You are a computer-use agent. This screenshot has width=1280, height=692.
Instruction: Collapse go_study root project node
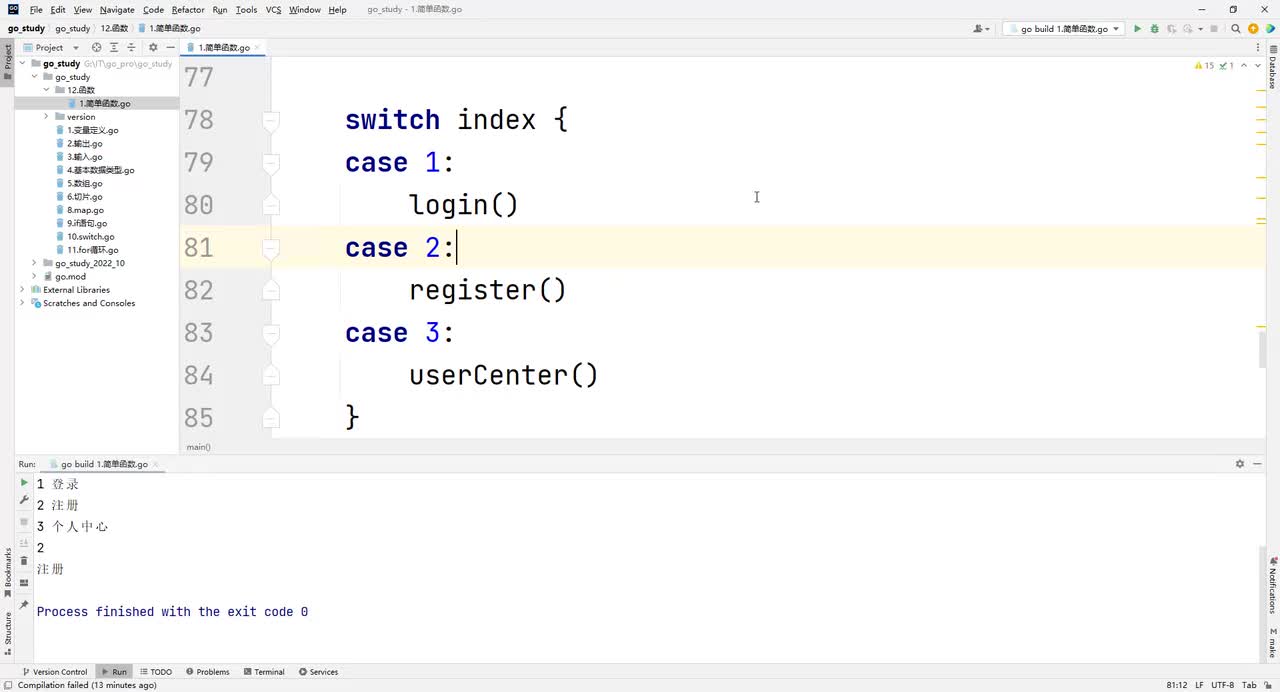pyautogui.click(x=21, y=63)
